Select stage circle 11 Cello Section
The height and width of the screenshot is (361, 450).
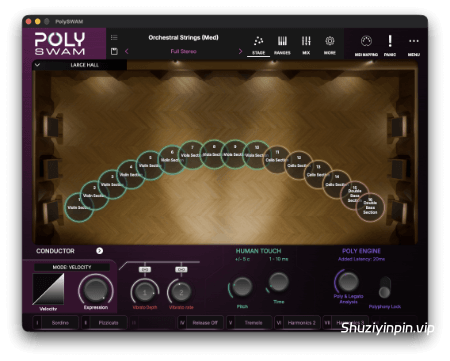pos(277,160)
